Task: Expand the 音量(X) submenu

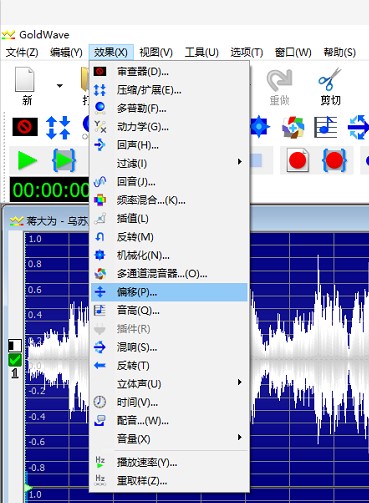Action: point(169,439)
